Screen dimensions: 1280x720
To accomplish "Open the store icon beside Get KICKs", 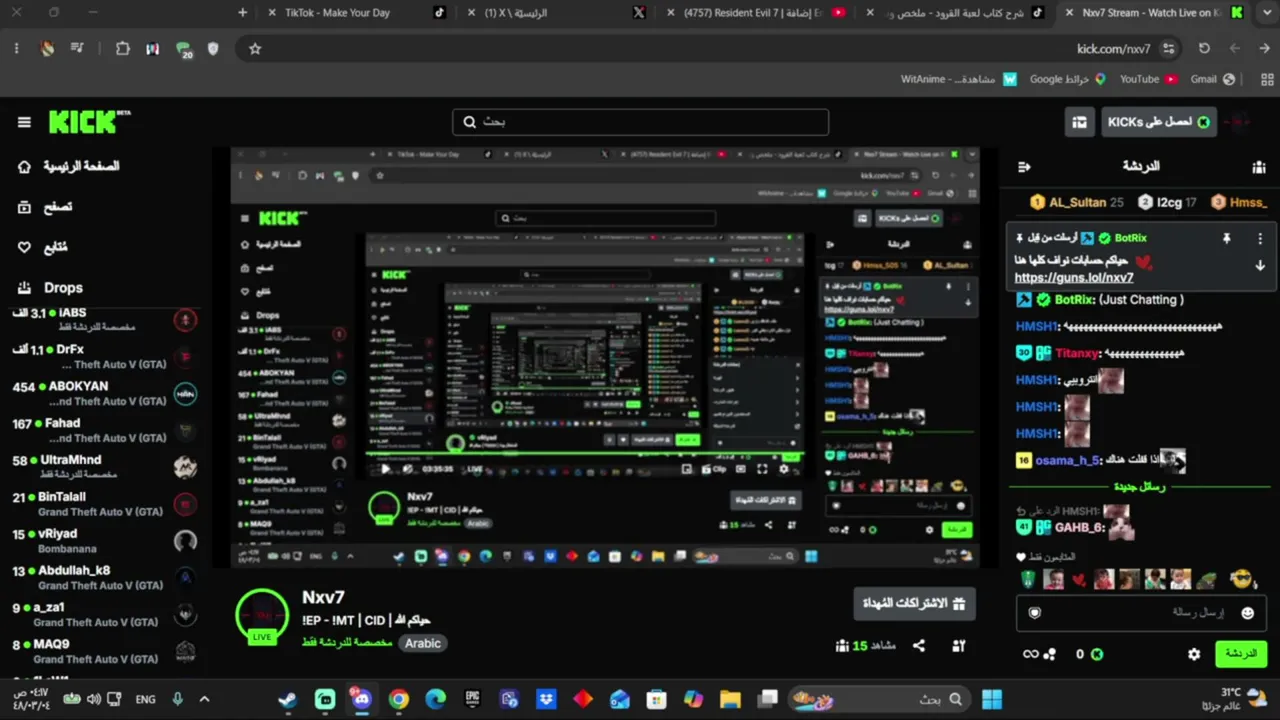I will [1079, 122].
